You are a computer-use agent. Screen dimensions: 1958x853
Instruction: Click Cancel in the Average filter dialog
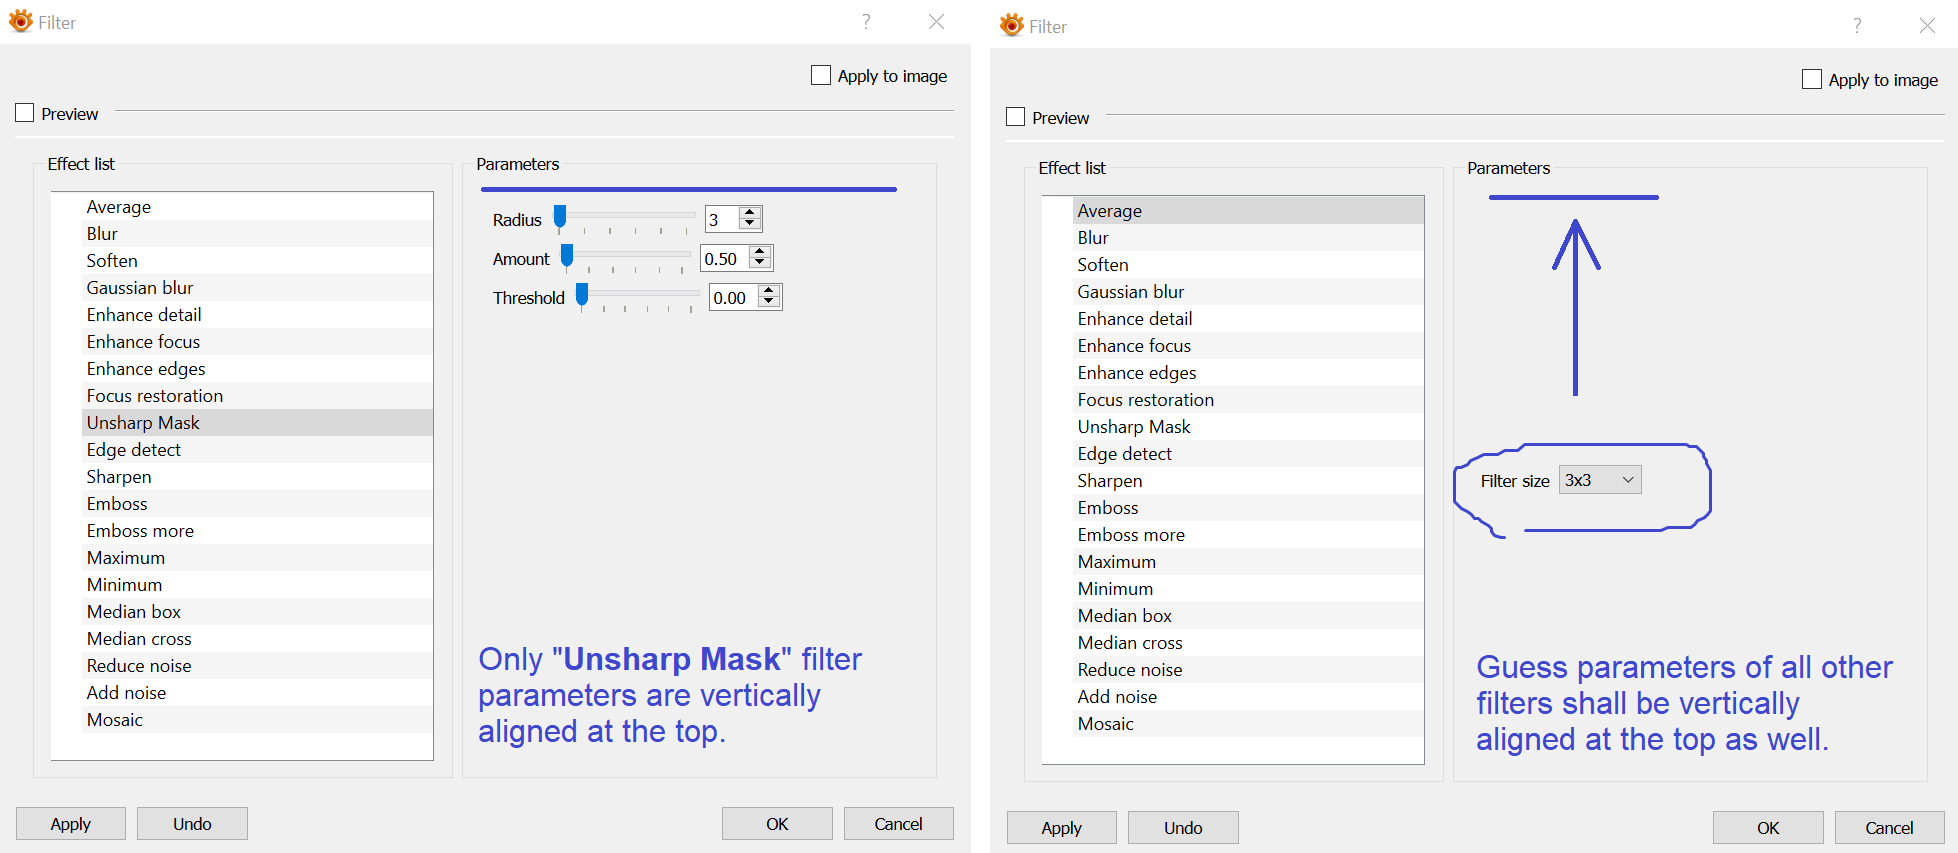pos(1889,828)
